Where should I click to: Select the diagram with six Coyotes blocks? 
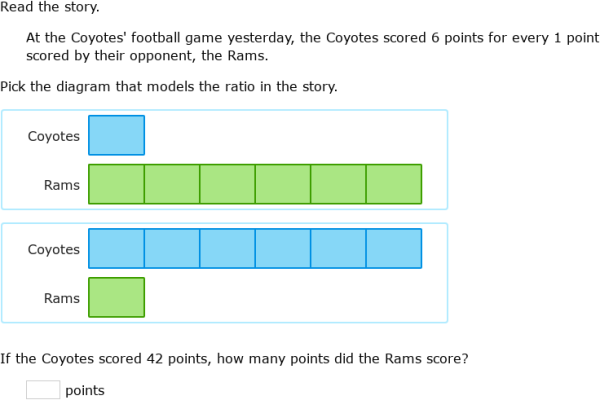(224, 272)
